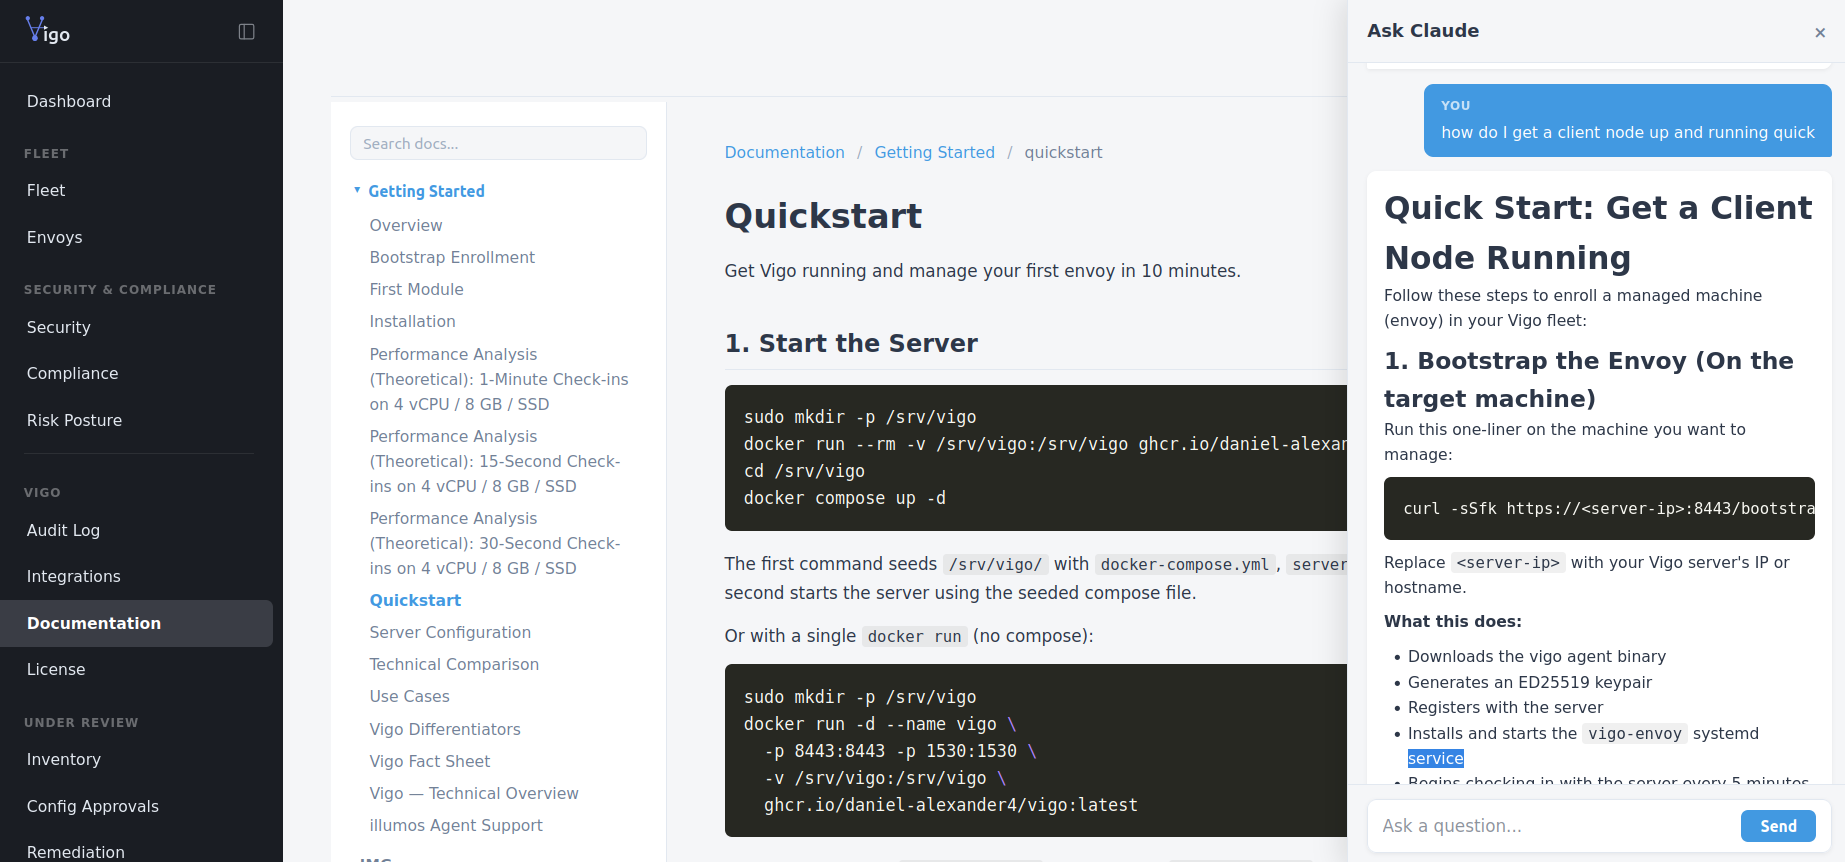Open Risk Posture page

coord(75,420)
